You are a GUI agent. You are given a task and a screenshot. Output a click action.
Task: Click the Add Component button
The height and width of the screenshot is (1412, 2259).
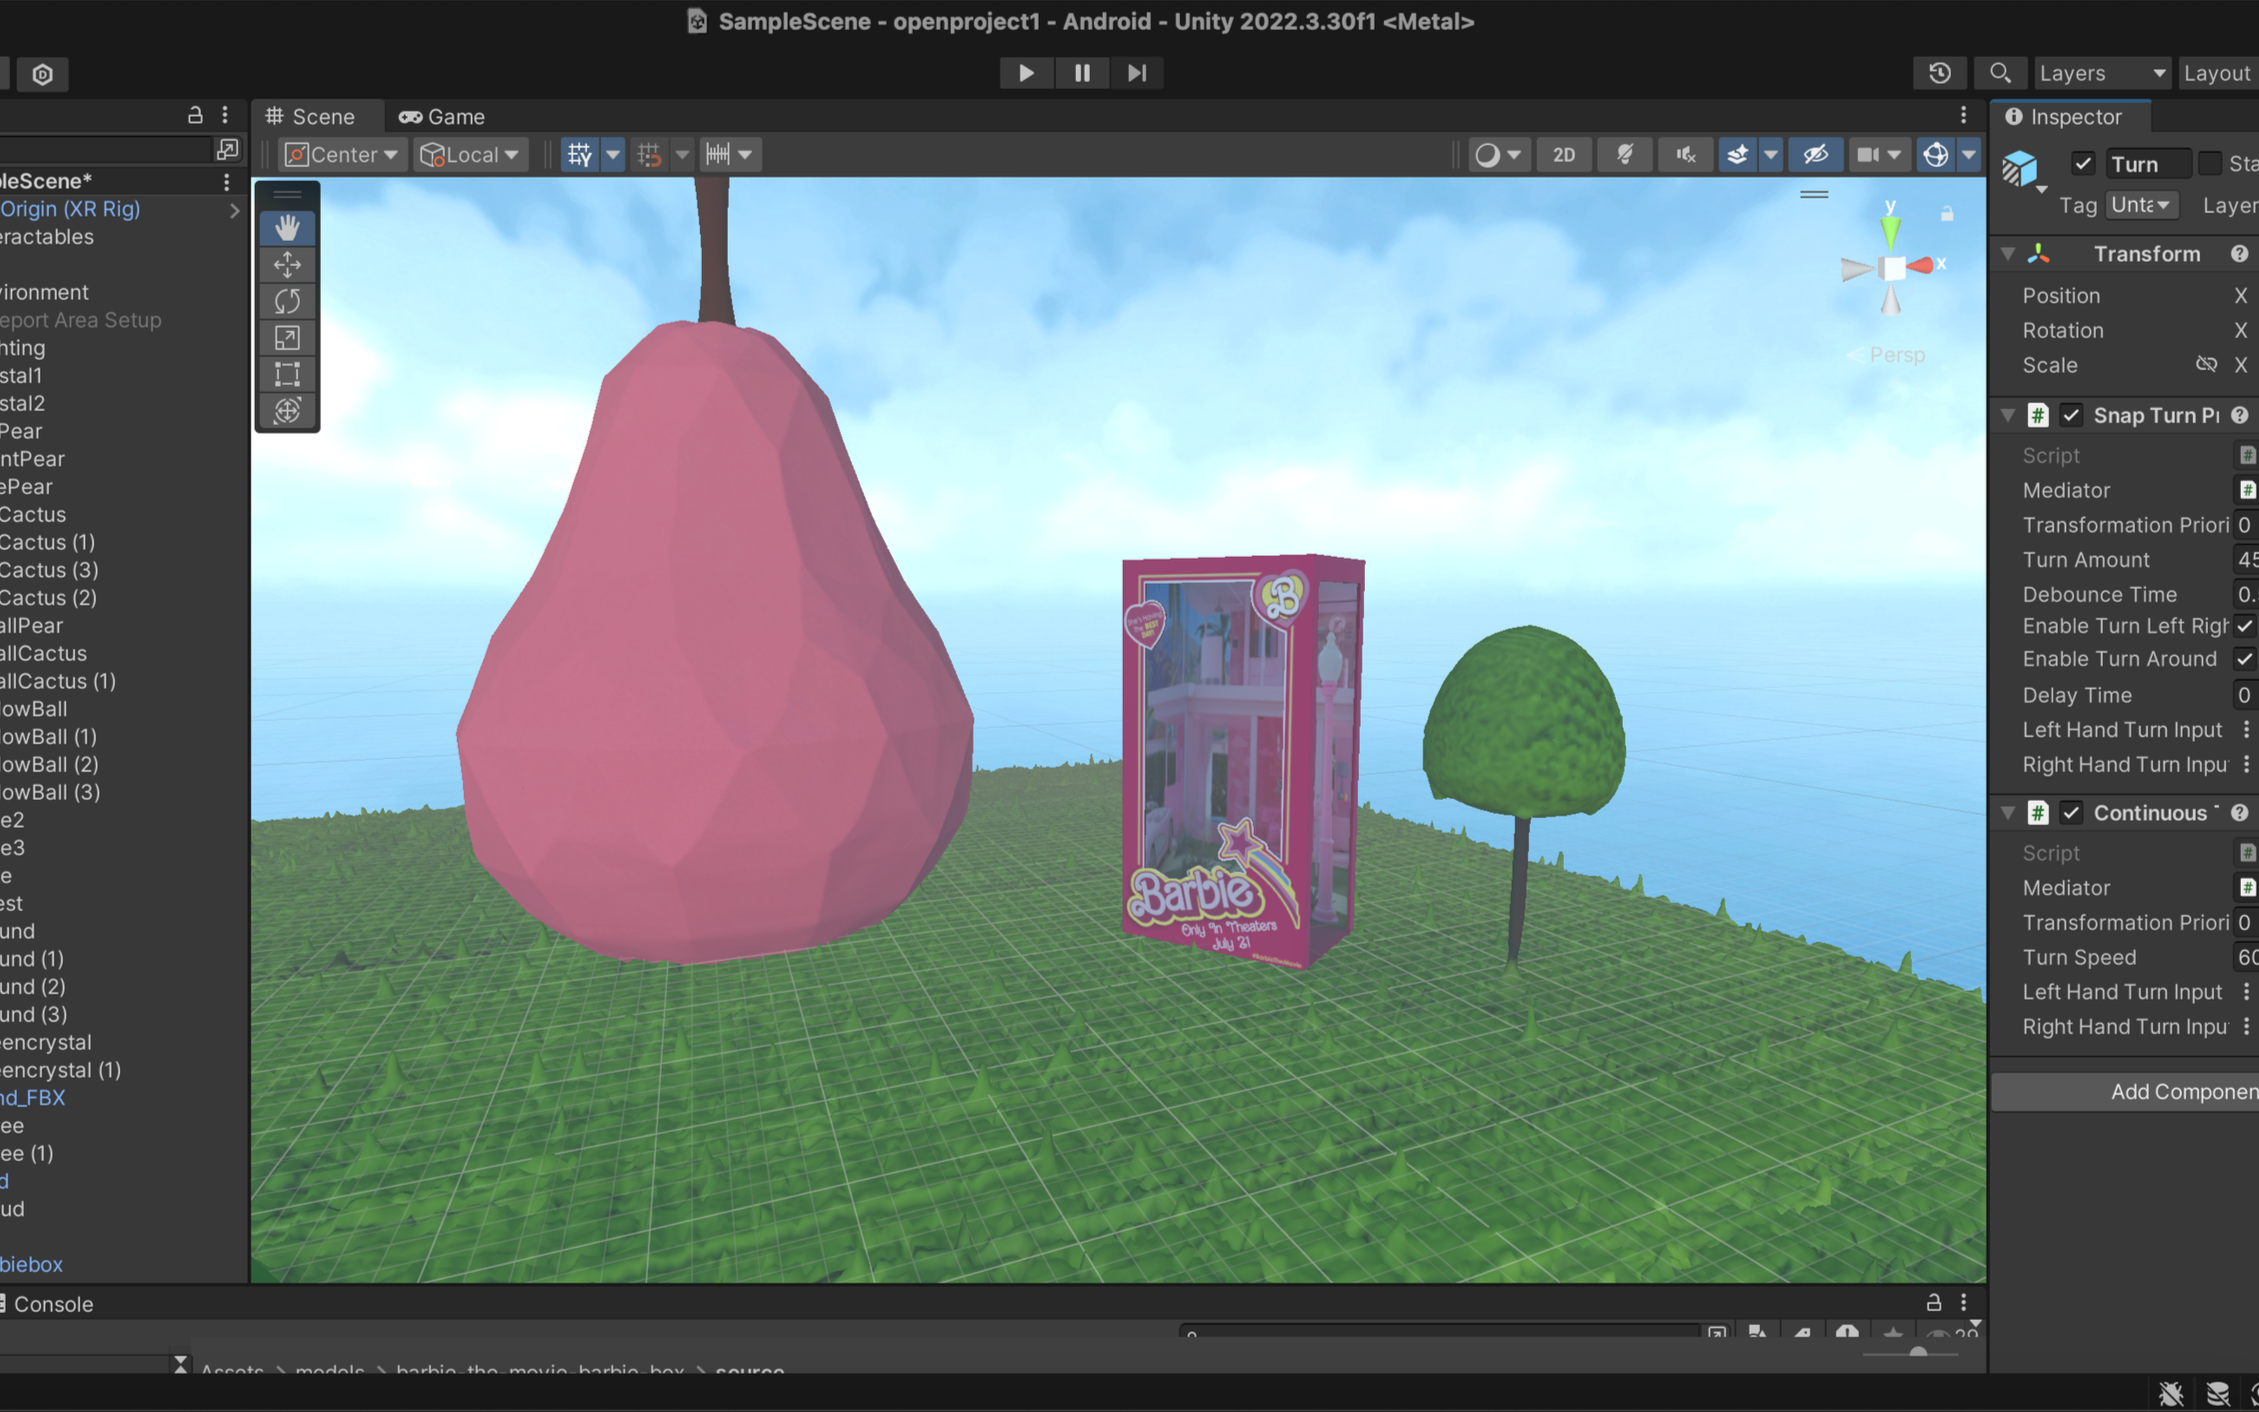pyautogui.click(x=2180, y=1092)
